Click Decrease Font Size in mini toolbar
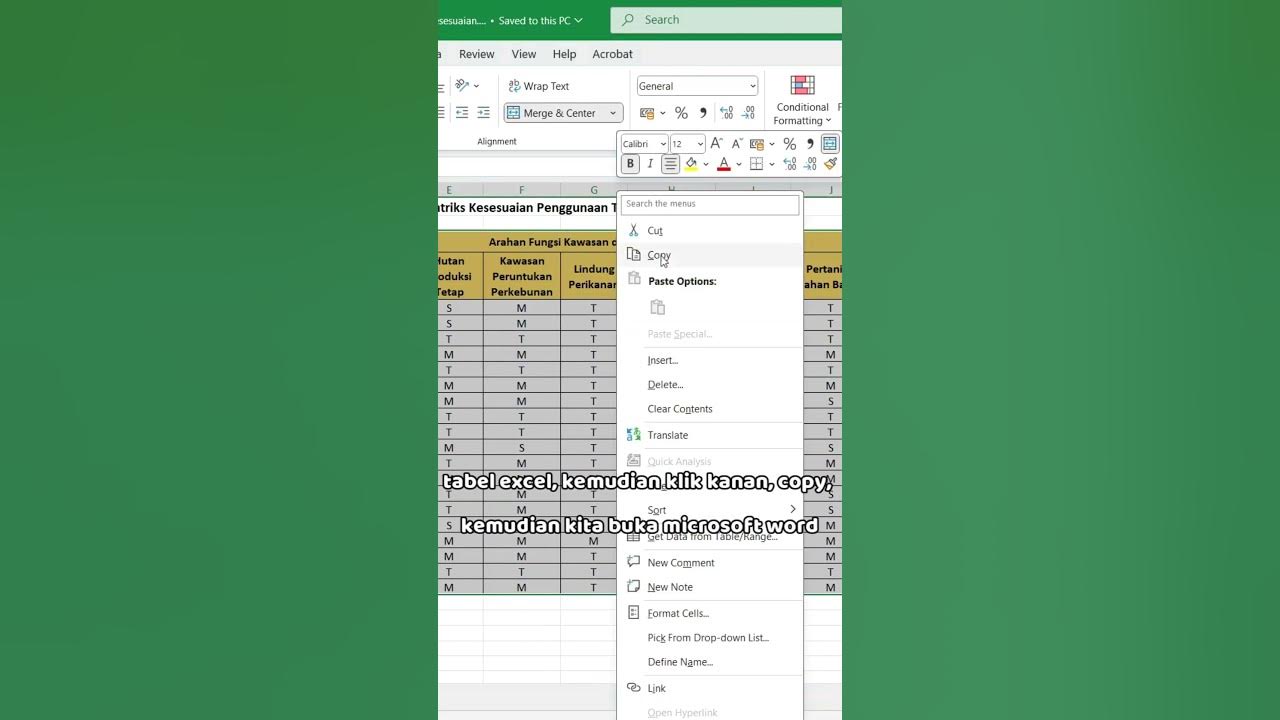Viewport: 1280px width, 720px height. tap(737, 144)
